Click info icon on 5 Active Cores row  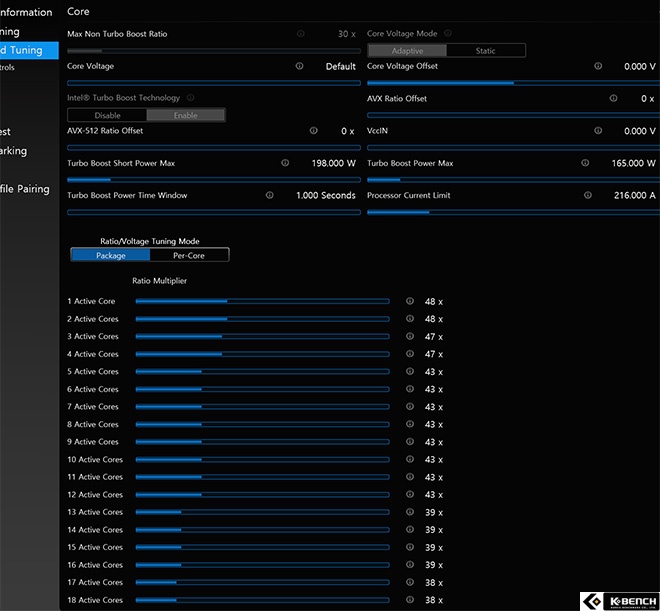click(410, 372)
